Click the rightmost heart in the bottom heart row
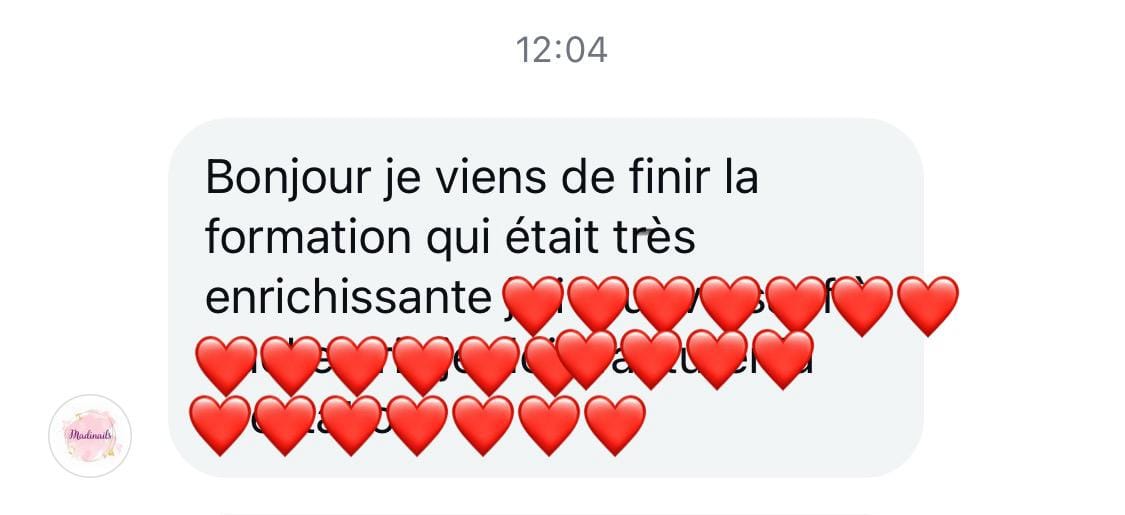 tap(615, 425)
